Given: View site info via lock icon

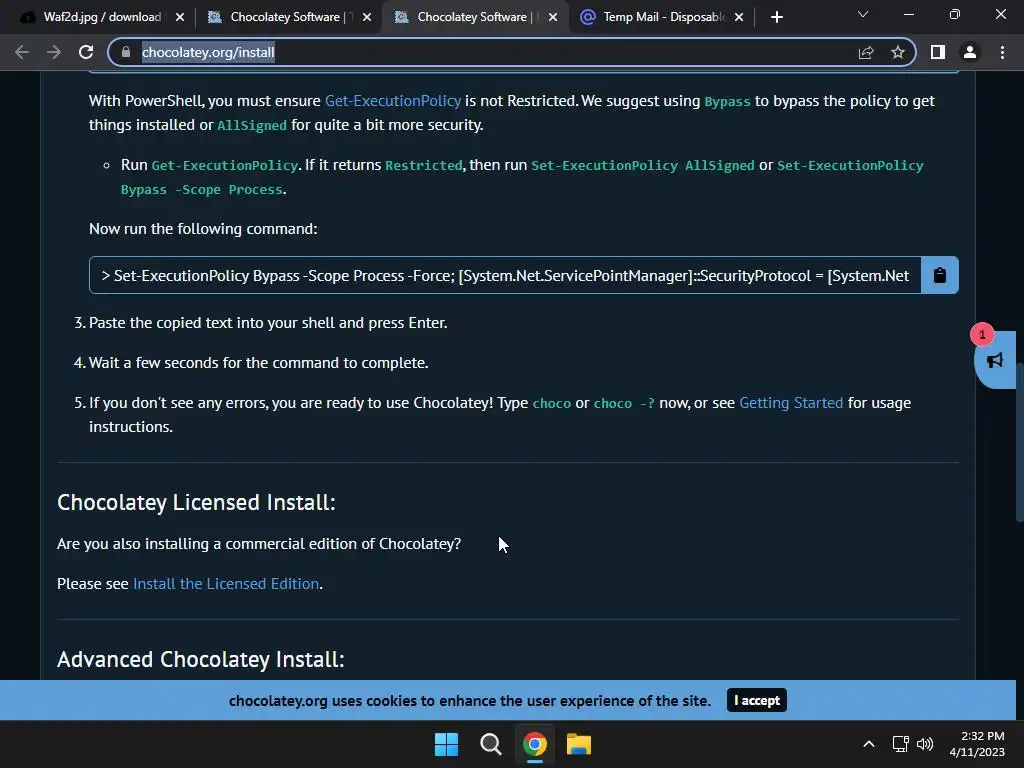Looking at the screenshot, I should coord(126,52).
